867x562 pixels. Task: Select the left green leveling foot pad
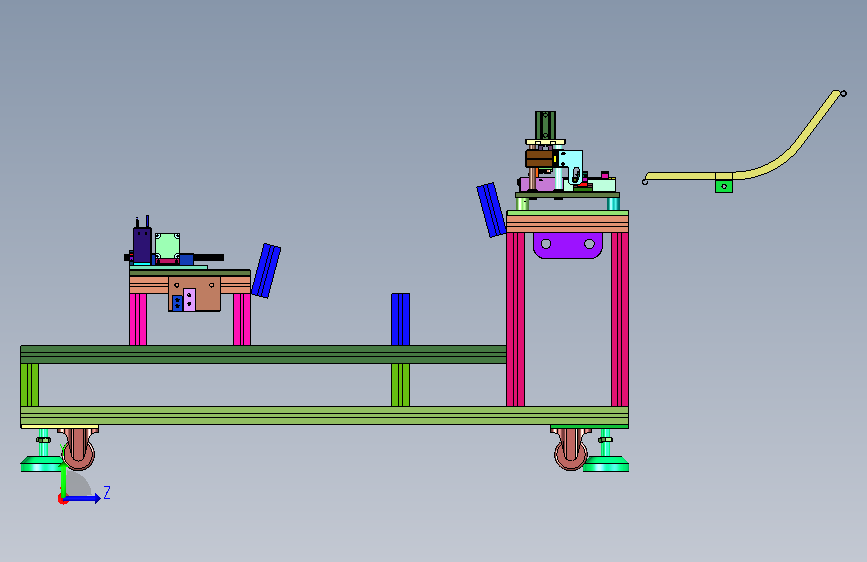(42, 464)
